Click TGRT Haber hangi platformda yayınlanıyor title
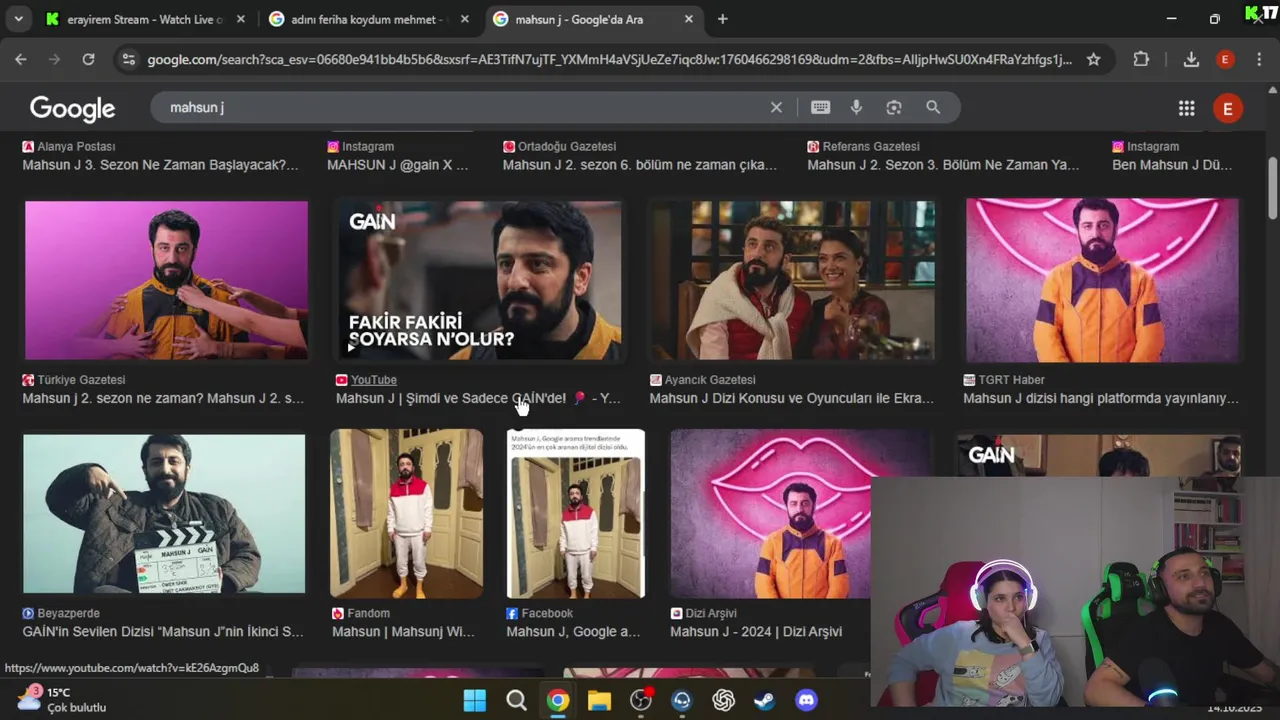Viewport: 1280px width, 720px height. tap(1101, 398)
